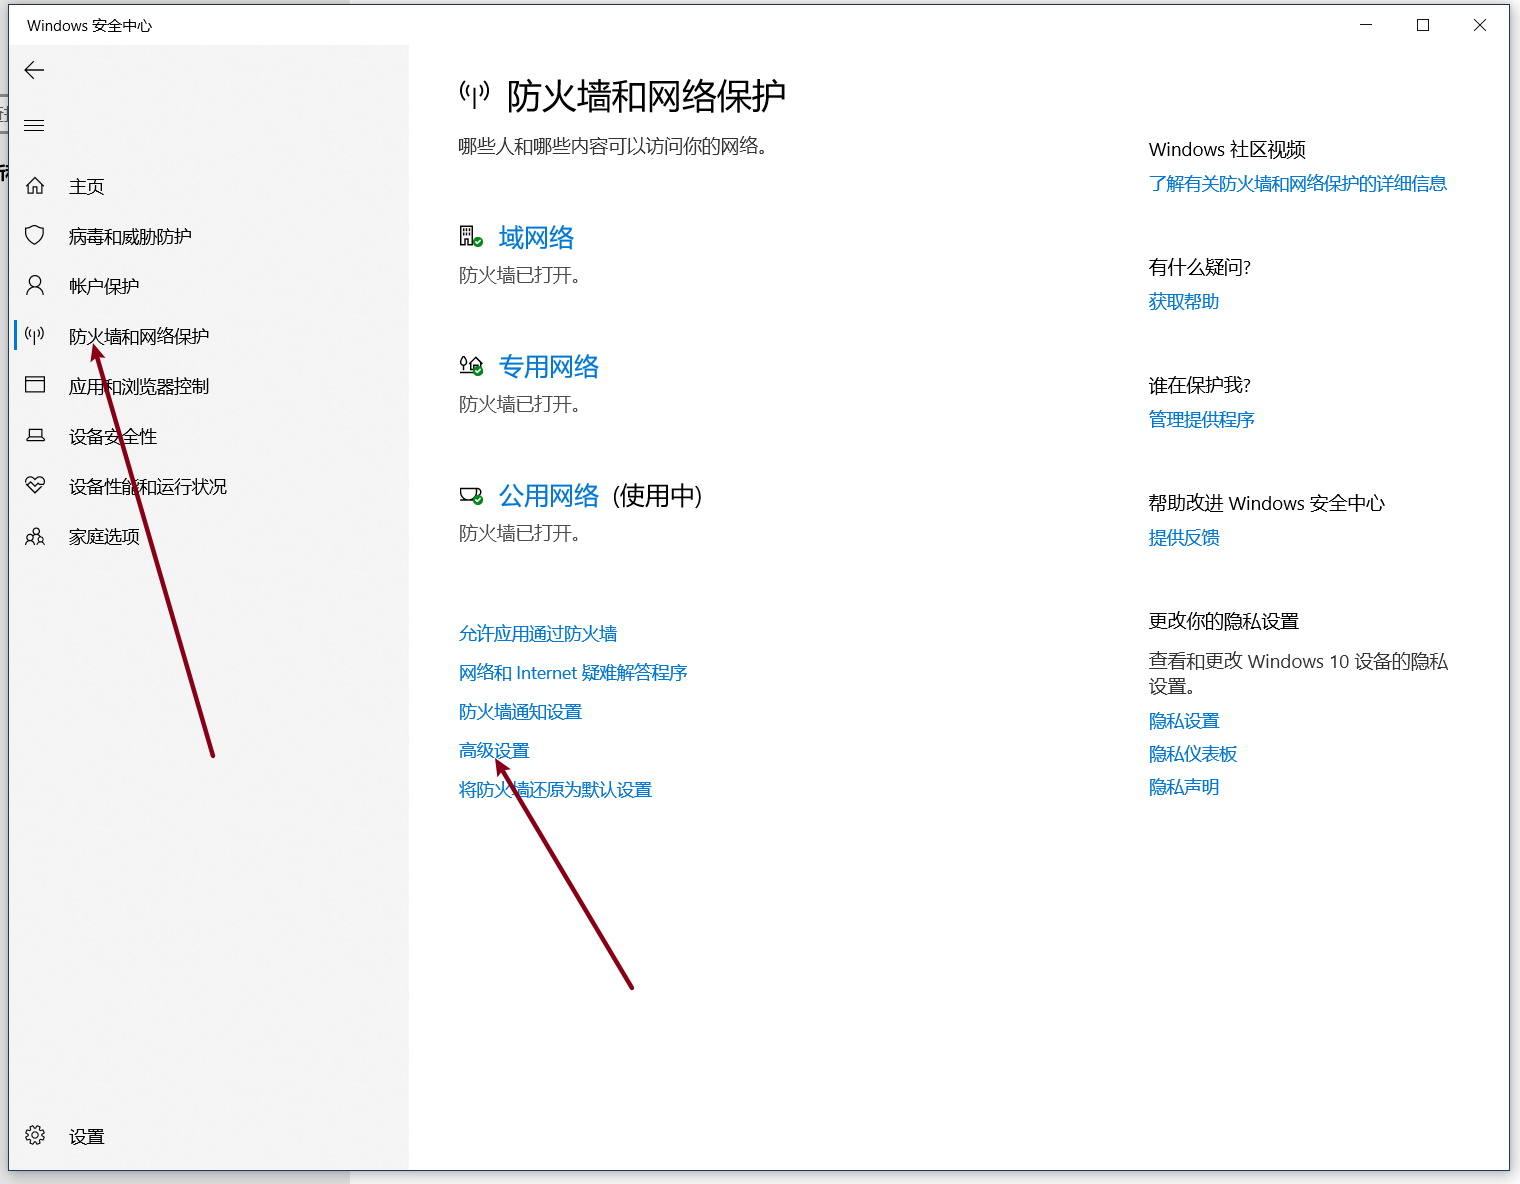1520x1184 pixels.
Task: Open 高级设置 link
Action: tap(494, 751)
